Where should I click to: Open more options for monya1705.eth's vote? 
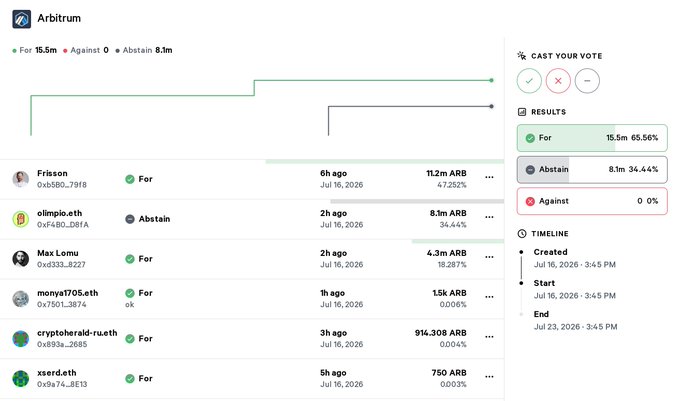(x=489, y=297)
